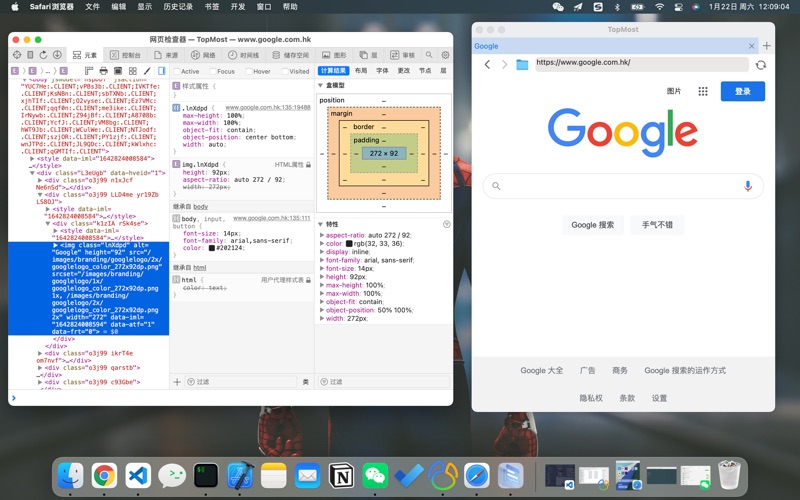Click the back arrow in TopMost browser
The width and height of the screenshot is (800, 500).
pyautogui.click(x=487, y=65)
